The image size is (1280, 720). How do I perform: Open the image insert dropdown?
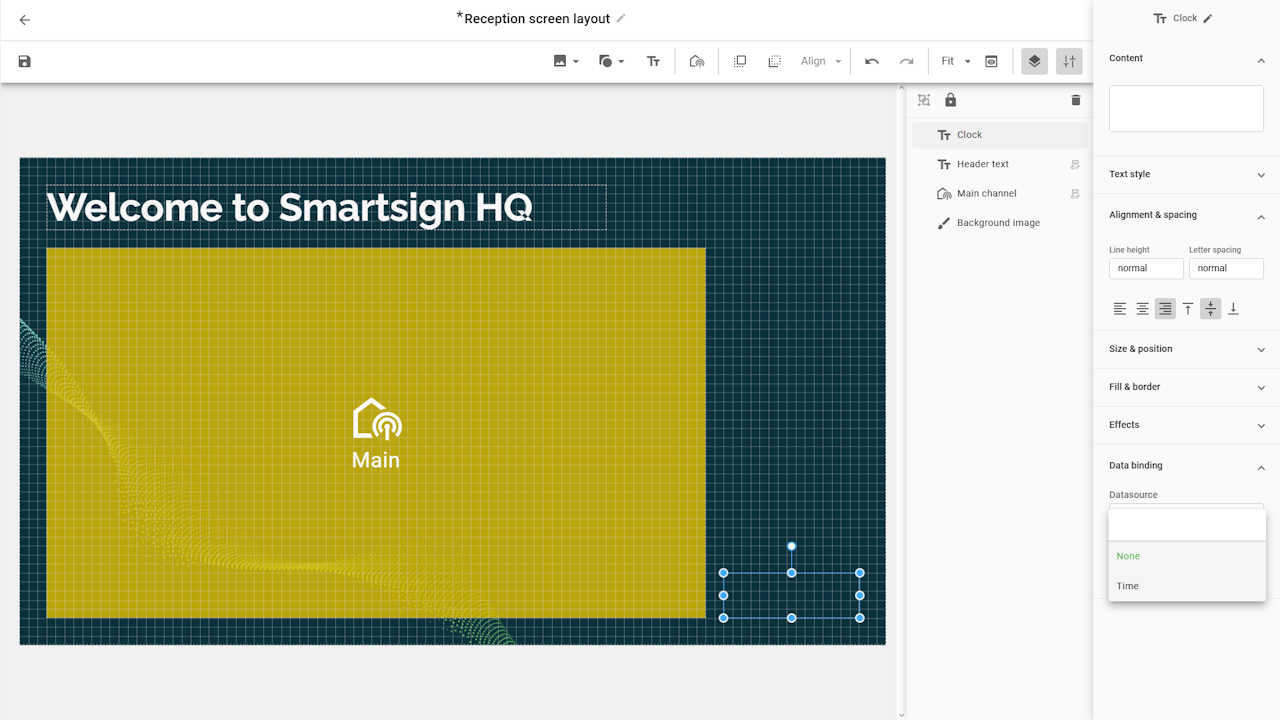click(566, 62)
